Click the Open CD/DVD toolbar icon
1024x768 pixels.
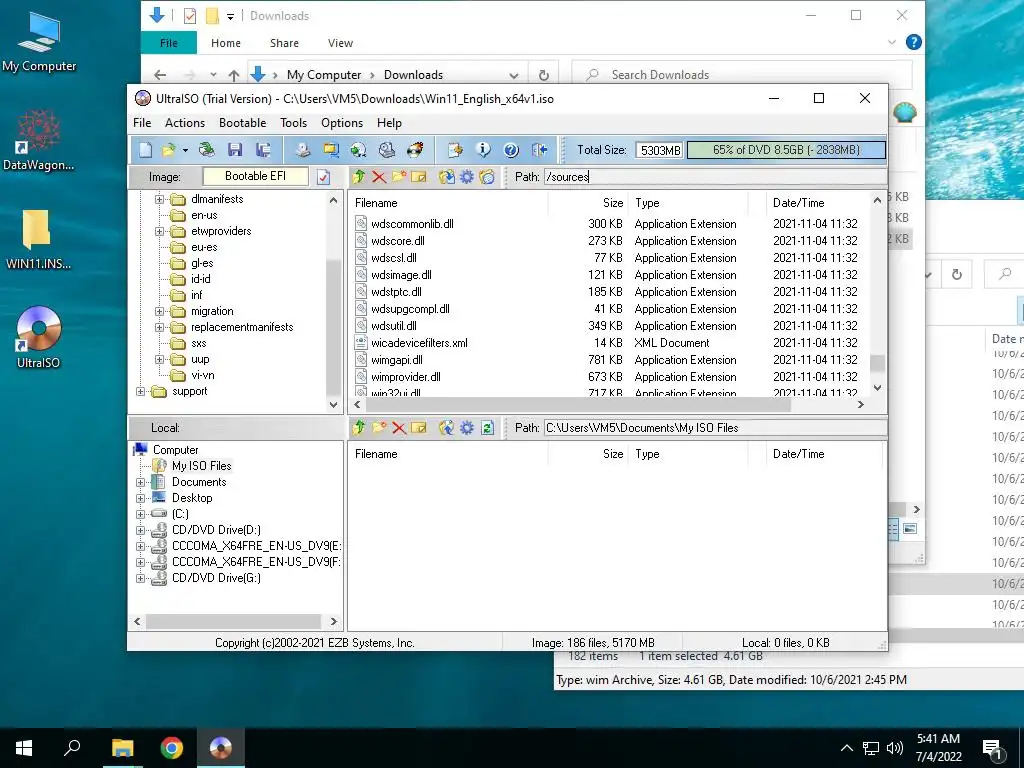tap(207, 150)
